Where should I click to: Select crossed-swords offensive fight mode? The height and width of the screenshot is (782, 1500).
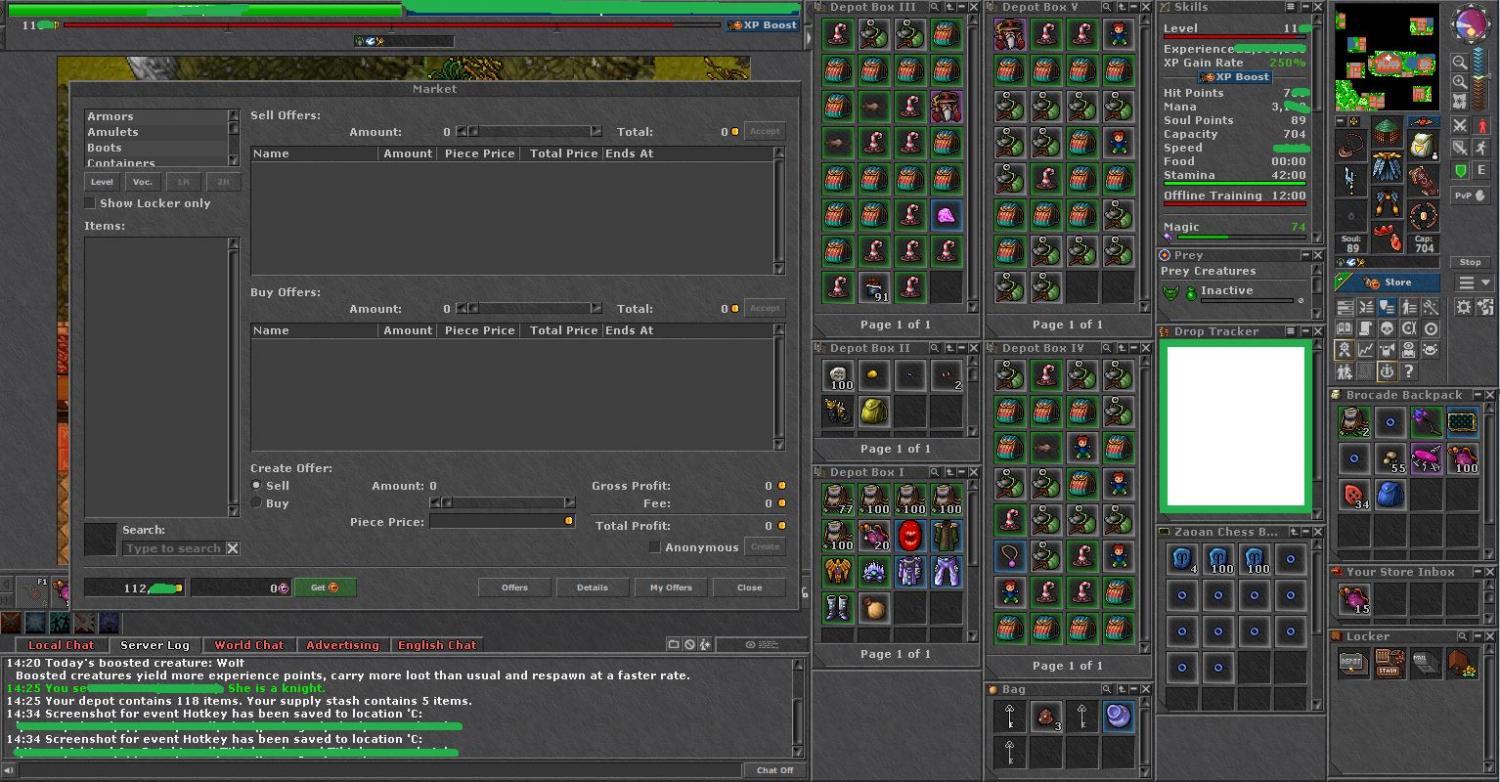point(1460,126)
